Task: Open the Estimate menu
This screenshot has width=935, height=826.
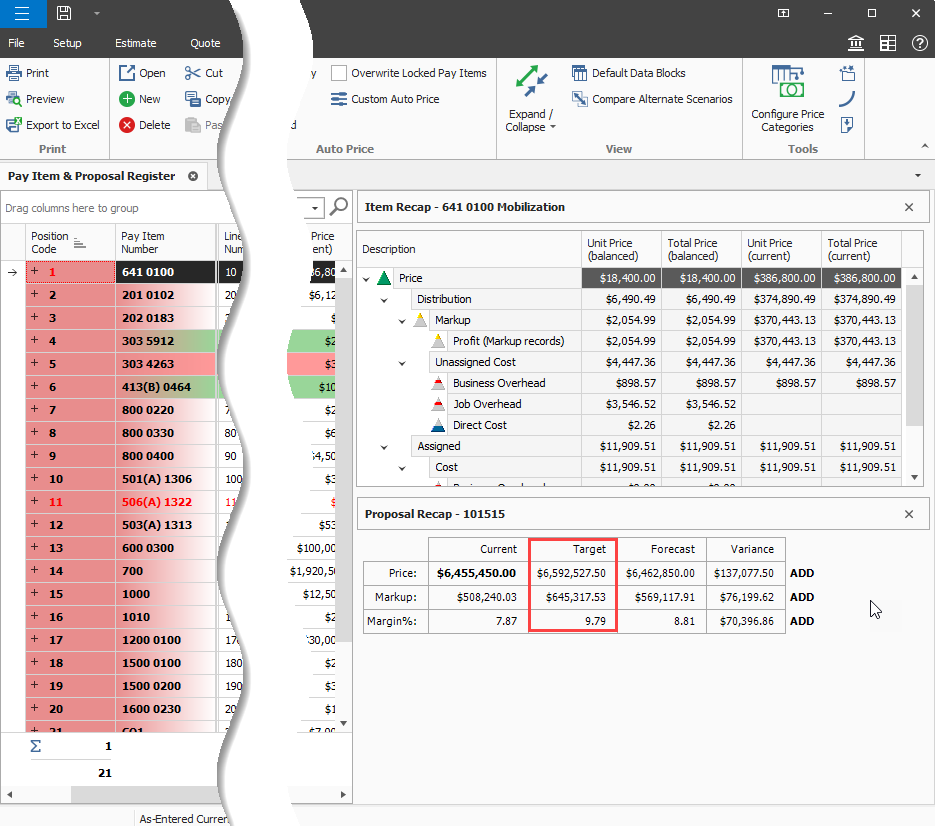Action: coord(135,43)
